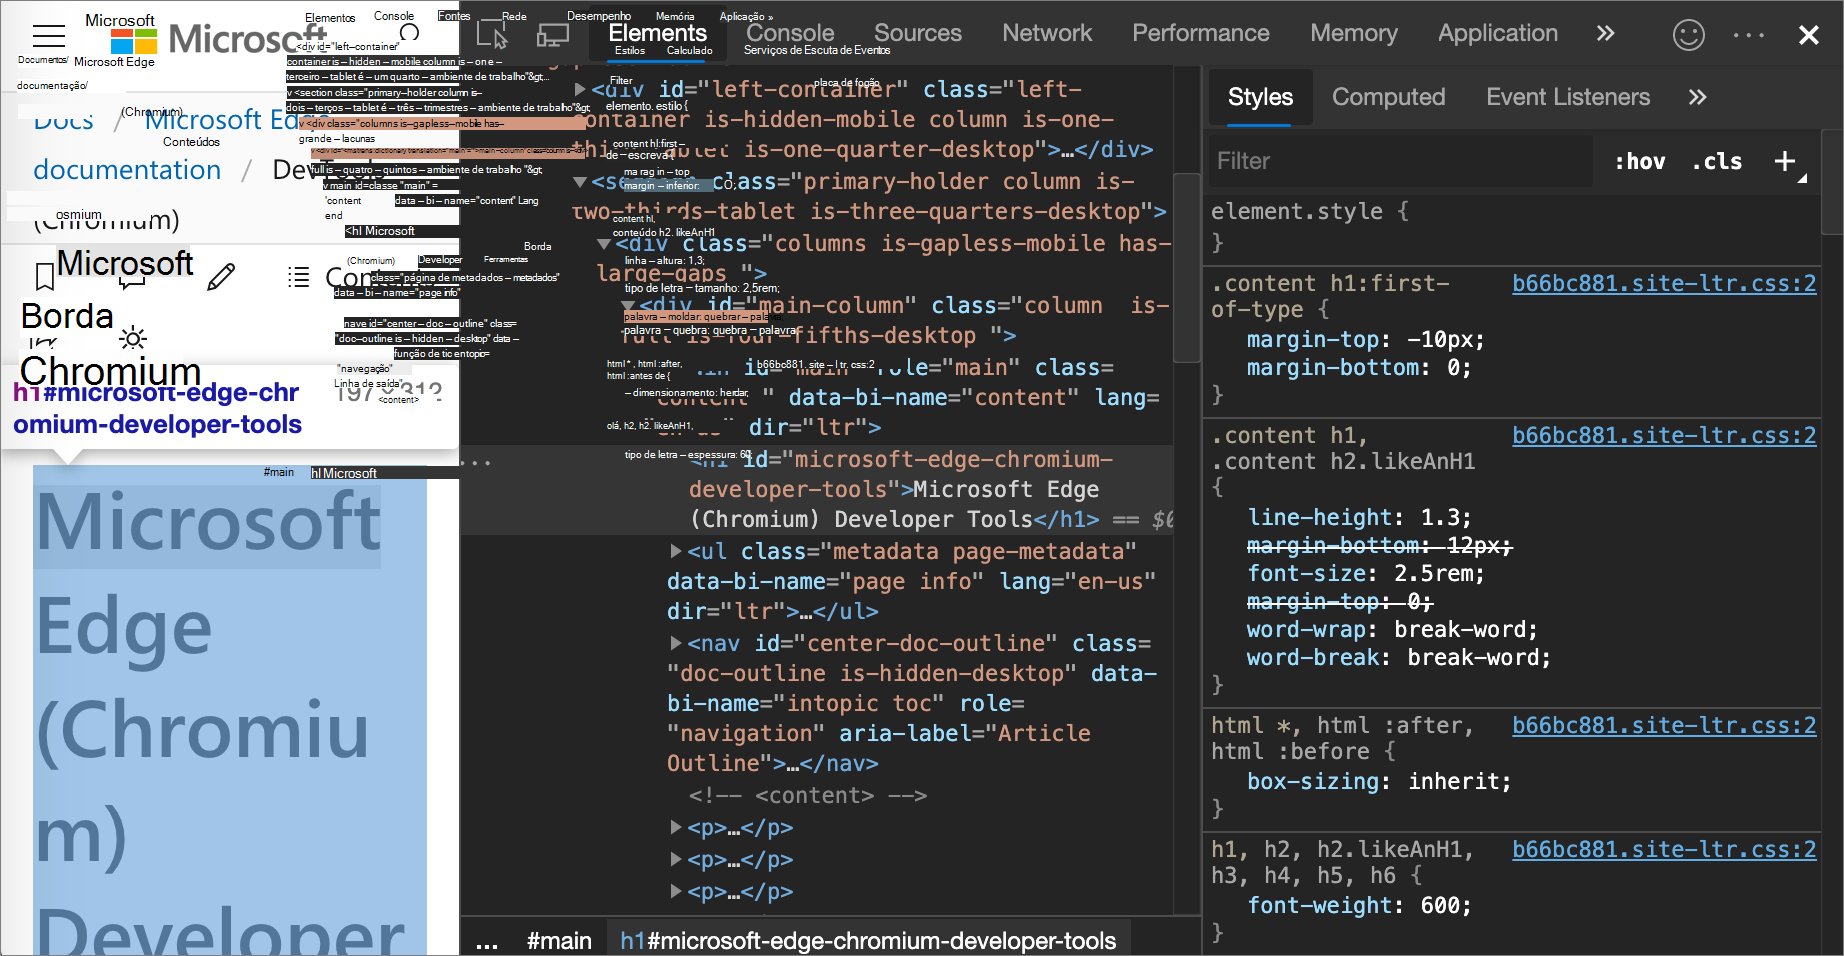
Task: Close the DevTools panel
Action: pos(1808,35)
